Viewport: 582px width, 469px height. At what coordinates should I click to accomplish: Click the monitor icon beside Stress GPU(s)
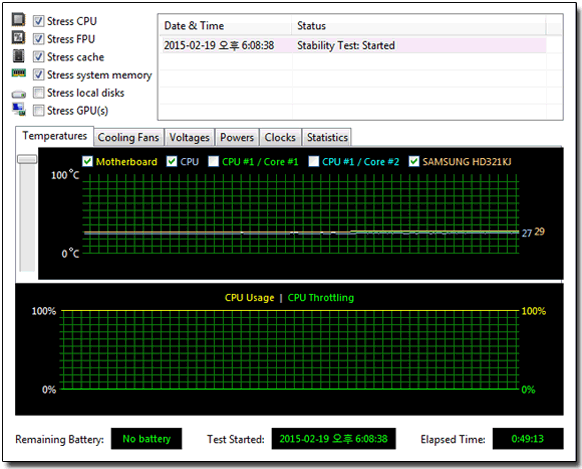[x=19, y=109]
